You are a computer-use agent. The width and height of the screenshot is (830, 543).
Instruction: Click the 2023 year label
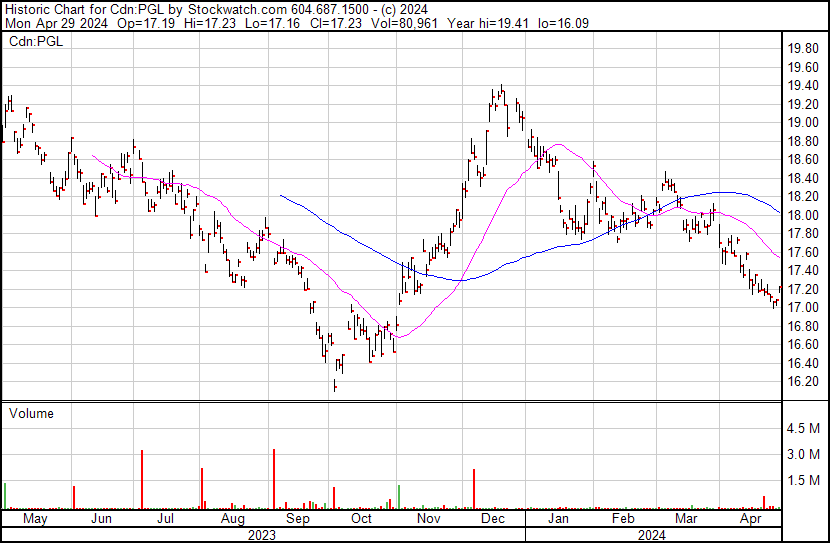(x=262, y=535)
